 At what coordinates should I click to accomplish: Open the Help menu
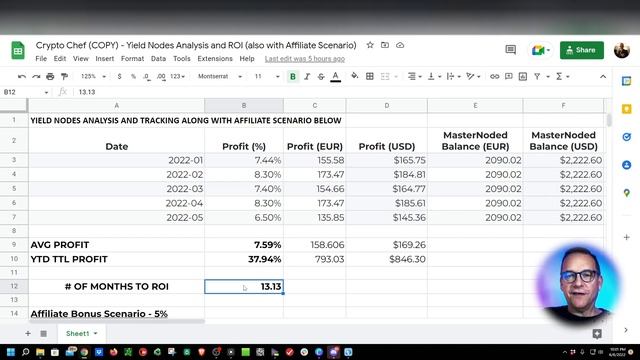247,59
